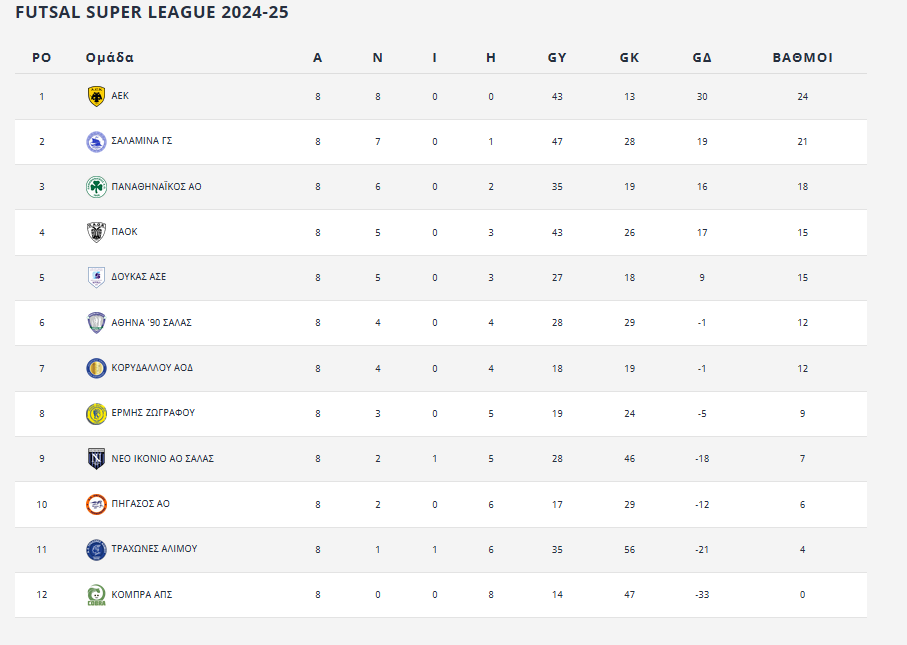
Task: Click the GY goals column header
Action: tap(557, 58)
